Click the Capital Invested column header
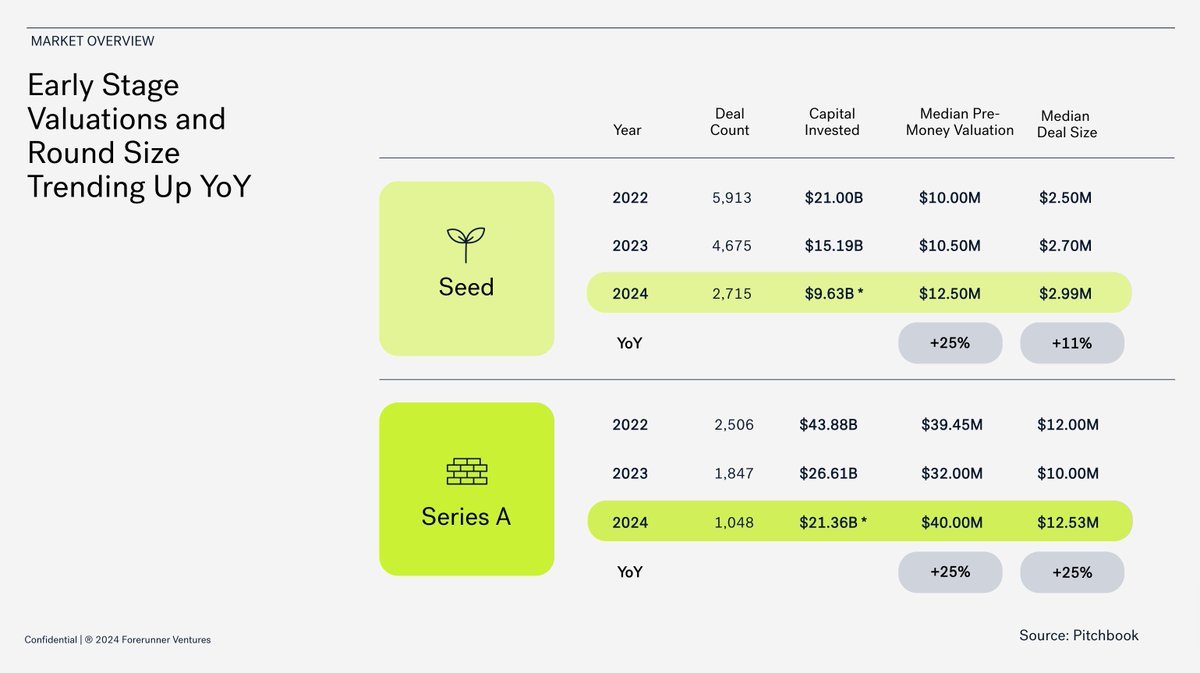This screenshot has height=673, width=1200. tap(832, 122)
